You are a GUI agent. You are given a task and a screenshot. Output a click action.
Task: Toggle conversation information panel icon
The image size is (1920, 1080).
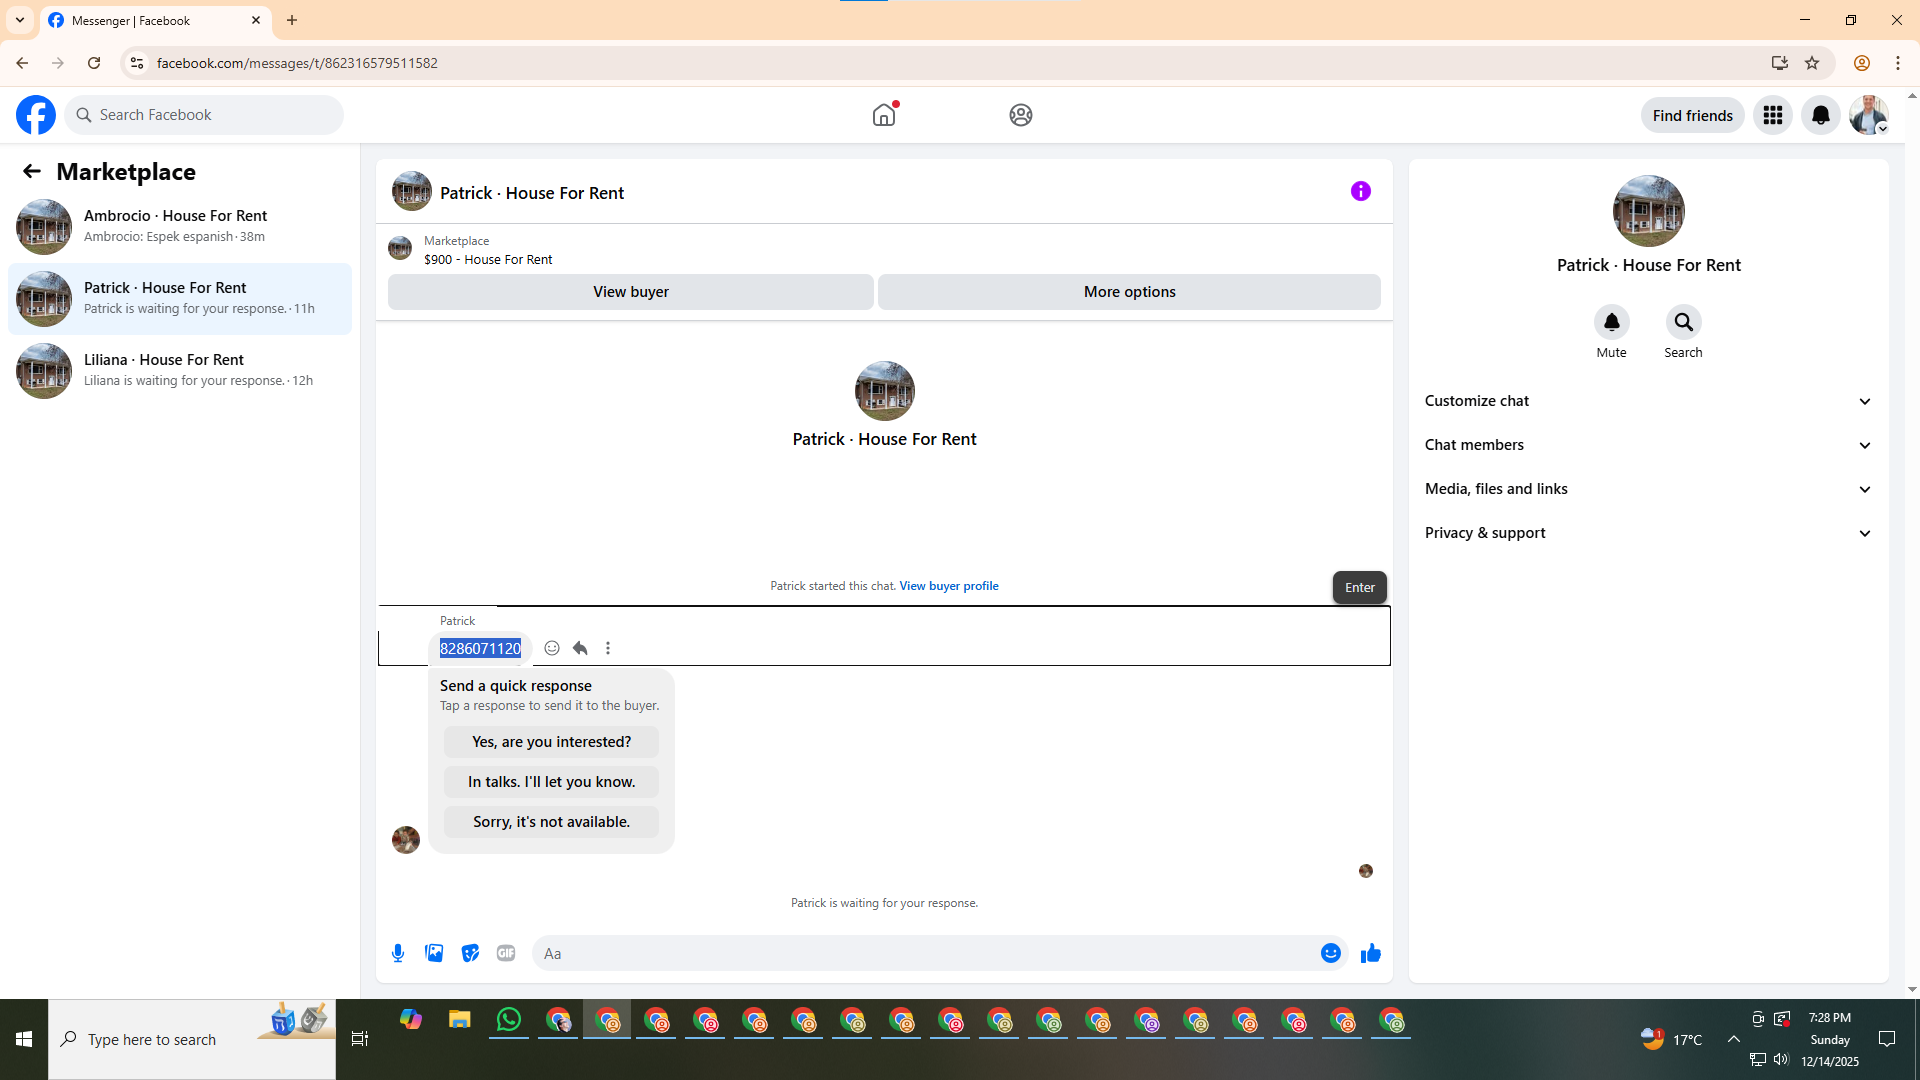1360,191
